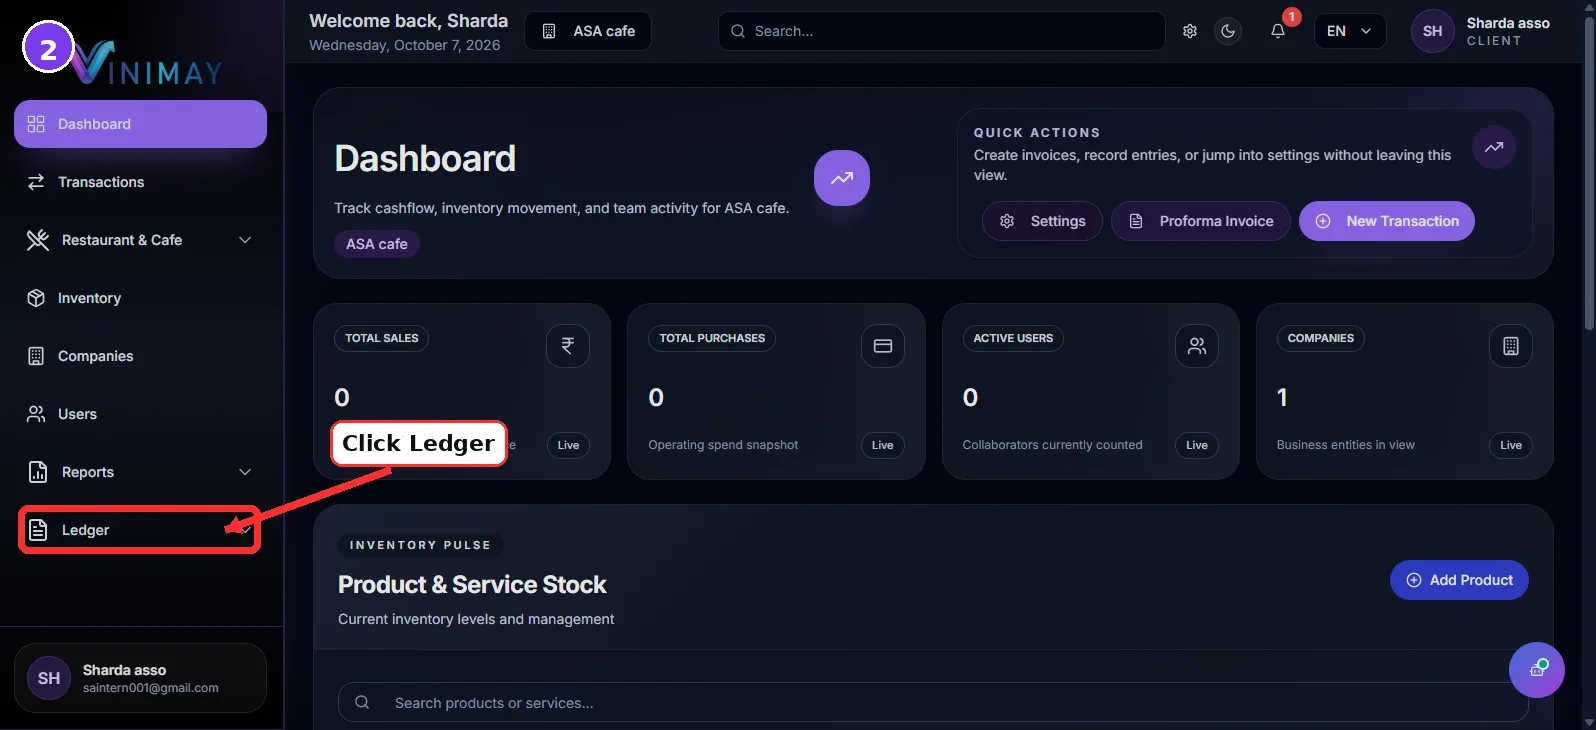Click the rupee icon on Total Sales card

point(568,346)
